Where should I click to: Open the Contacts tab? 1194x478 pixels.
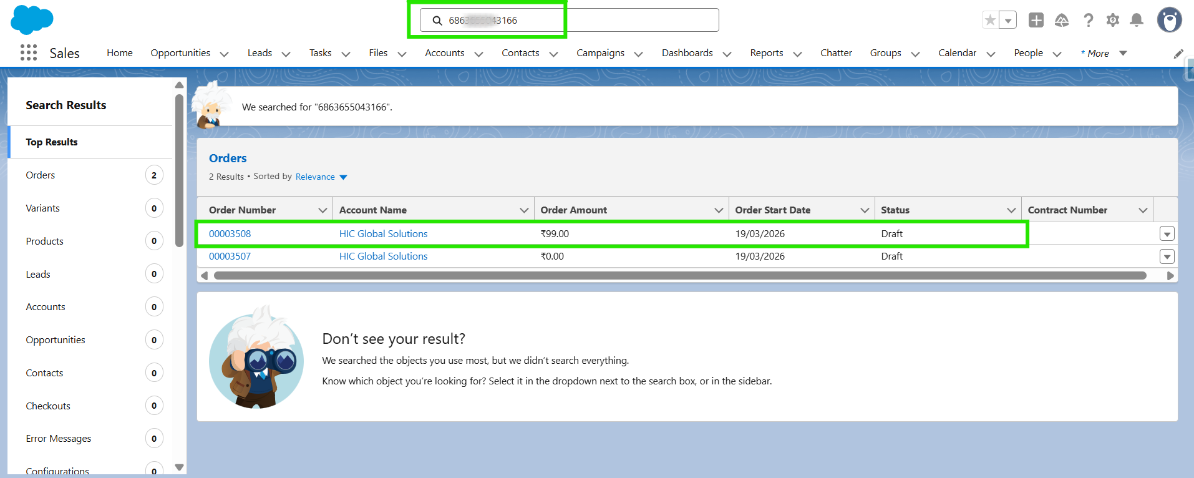click(520, 53)
